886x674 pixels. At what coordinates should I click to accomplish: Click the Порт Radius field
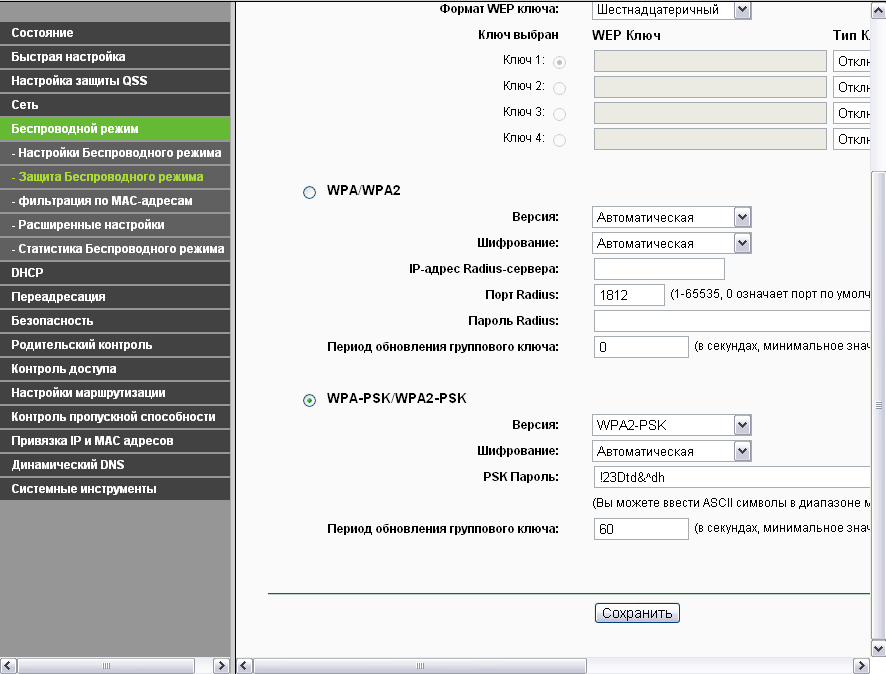(x=629, y=295)
